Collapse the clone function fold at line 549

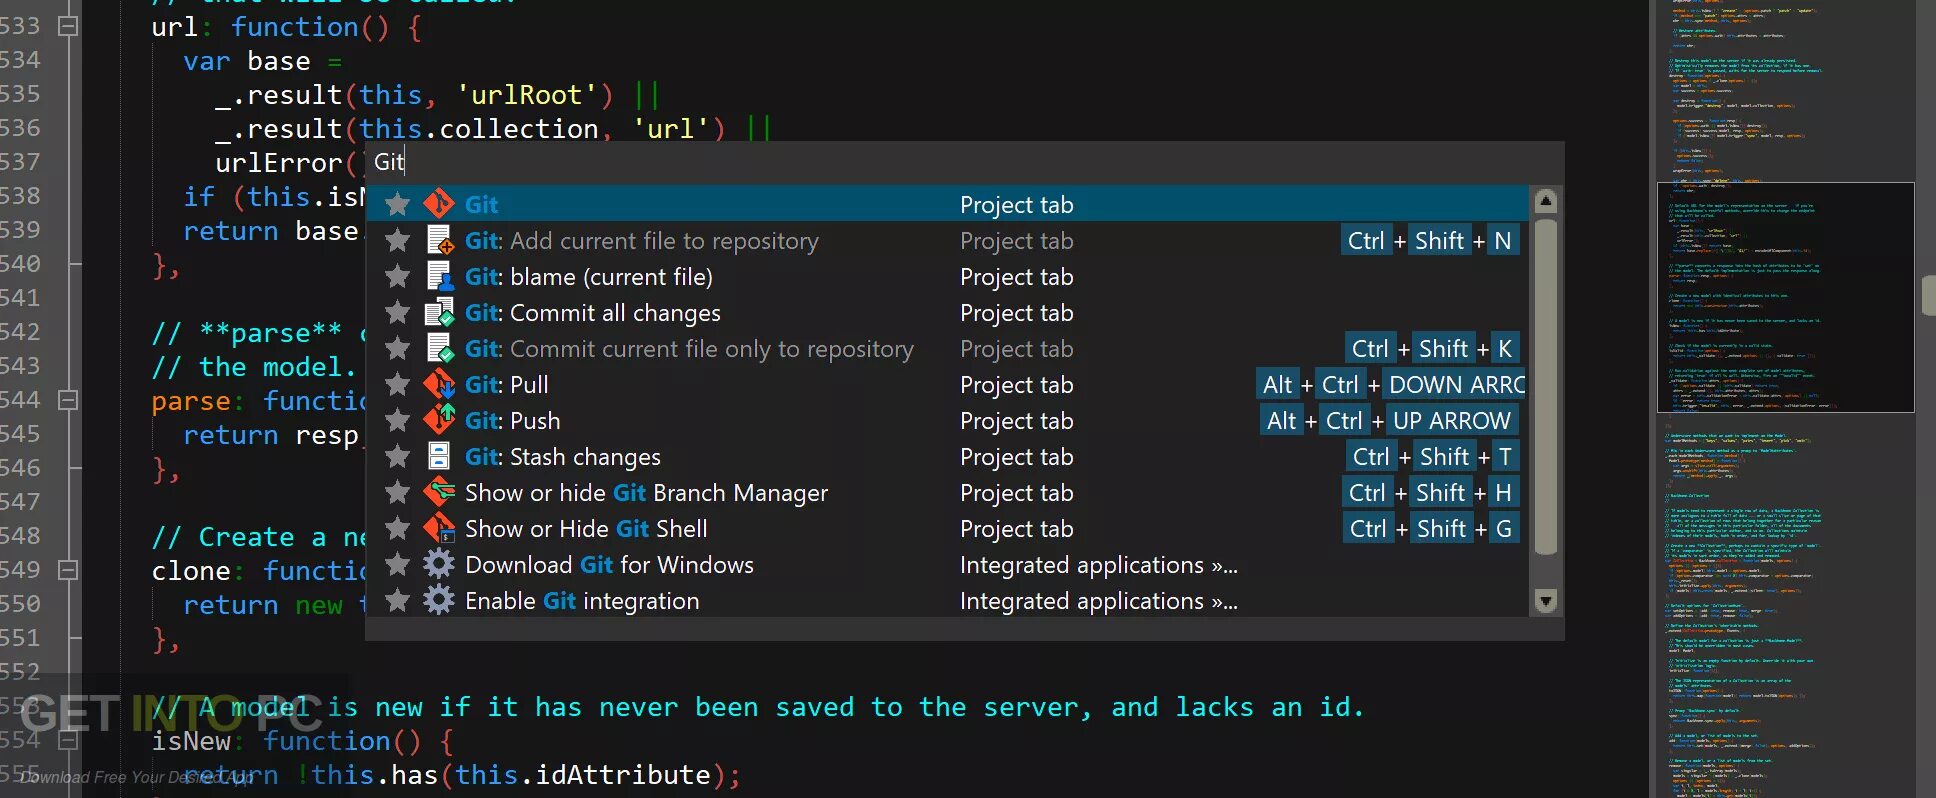click(x=68, y=570)
